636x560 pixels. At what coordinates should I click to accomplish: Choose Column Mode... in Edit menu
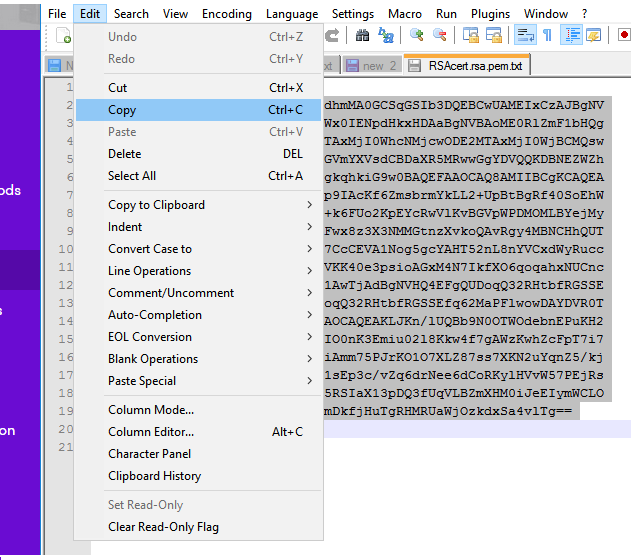pyautogui.click(x=199, y=410)
